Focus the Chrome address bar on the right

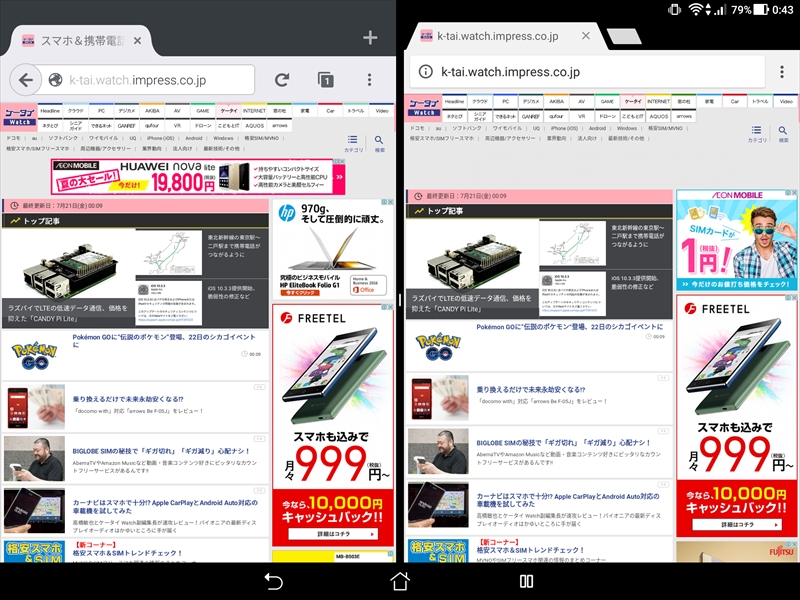[x=587, y=72]
